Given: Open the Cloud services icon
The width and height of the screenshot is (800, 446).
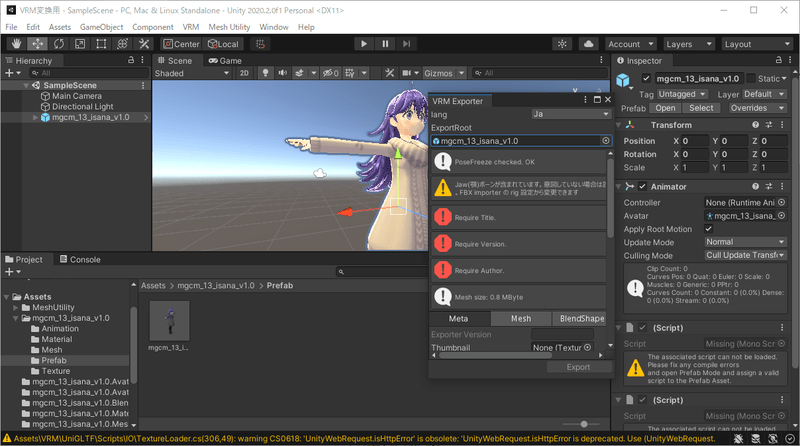Looking at the screenshot, I should [x=588, y=44].
